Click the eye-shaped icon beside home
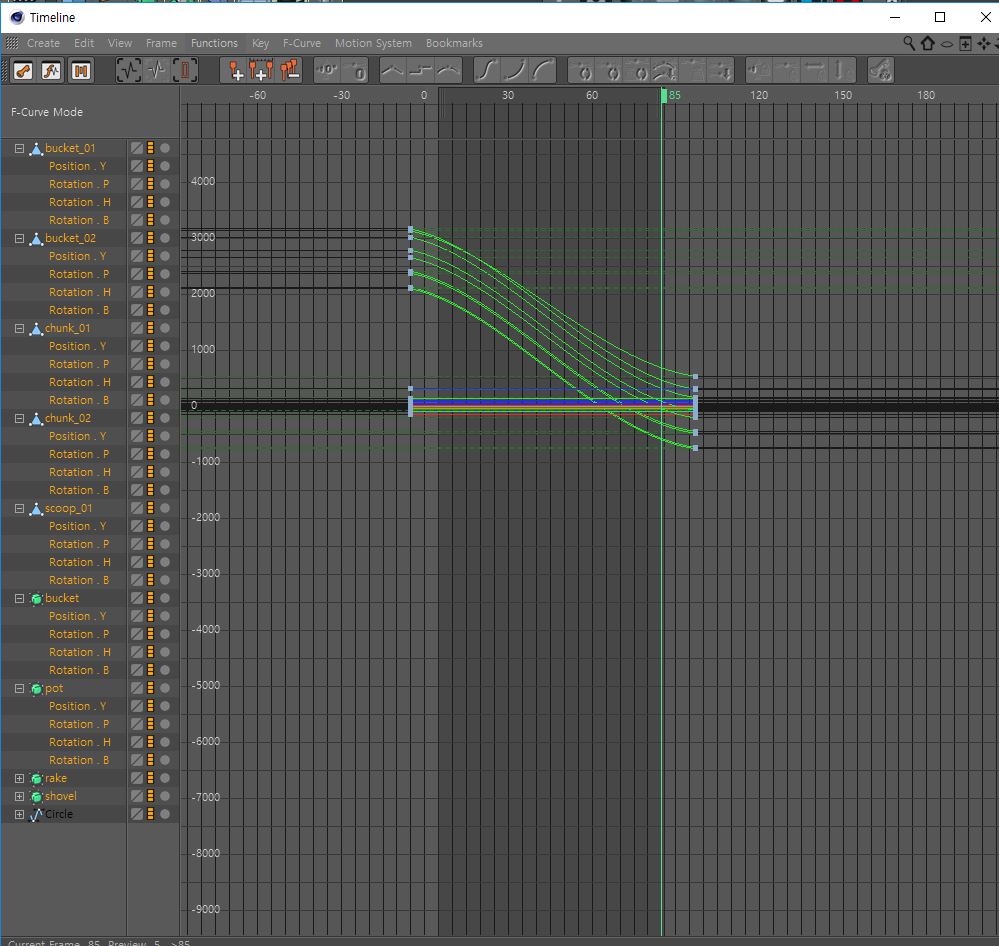This screenshot has height=946, width=999. 947,44
